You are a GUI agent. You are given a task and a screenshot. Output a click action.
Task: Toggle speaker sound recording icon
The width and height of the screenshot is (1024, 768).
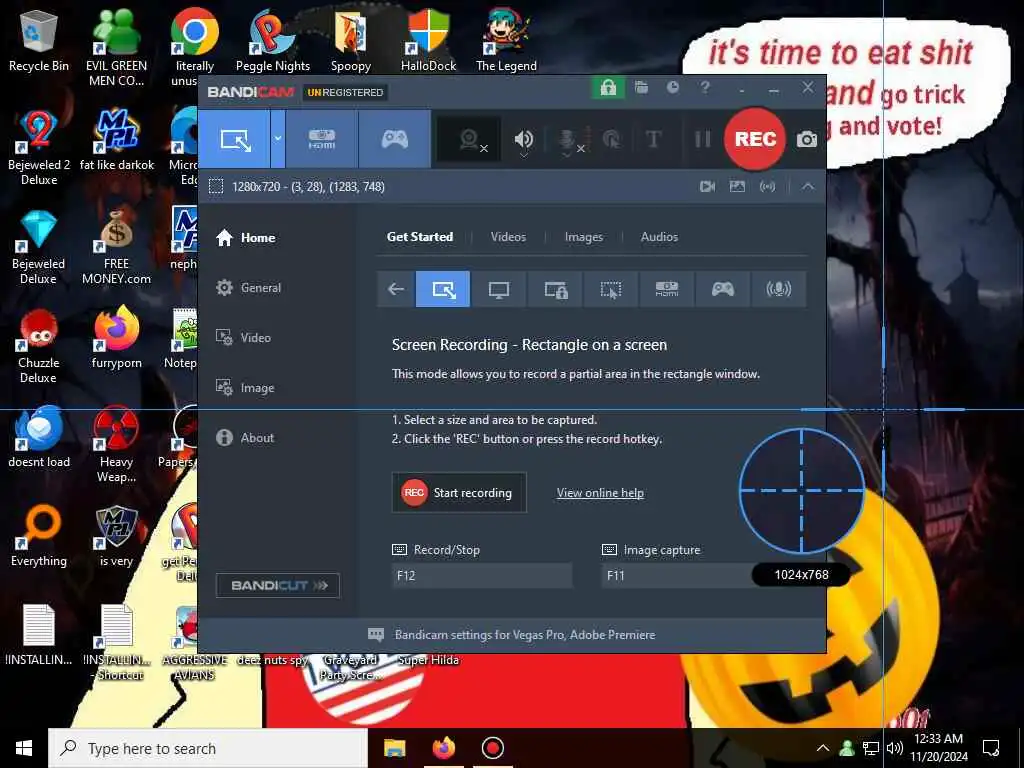[523, 139]
